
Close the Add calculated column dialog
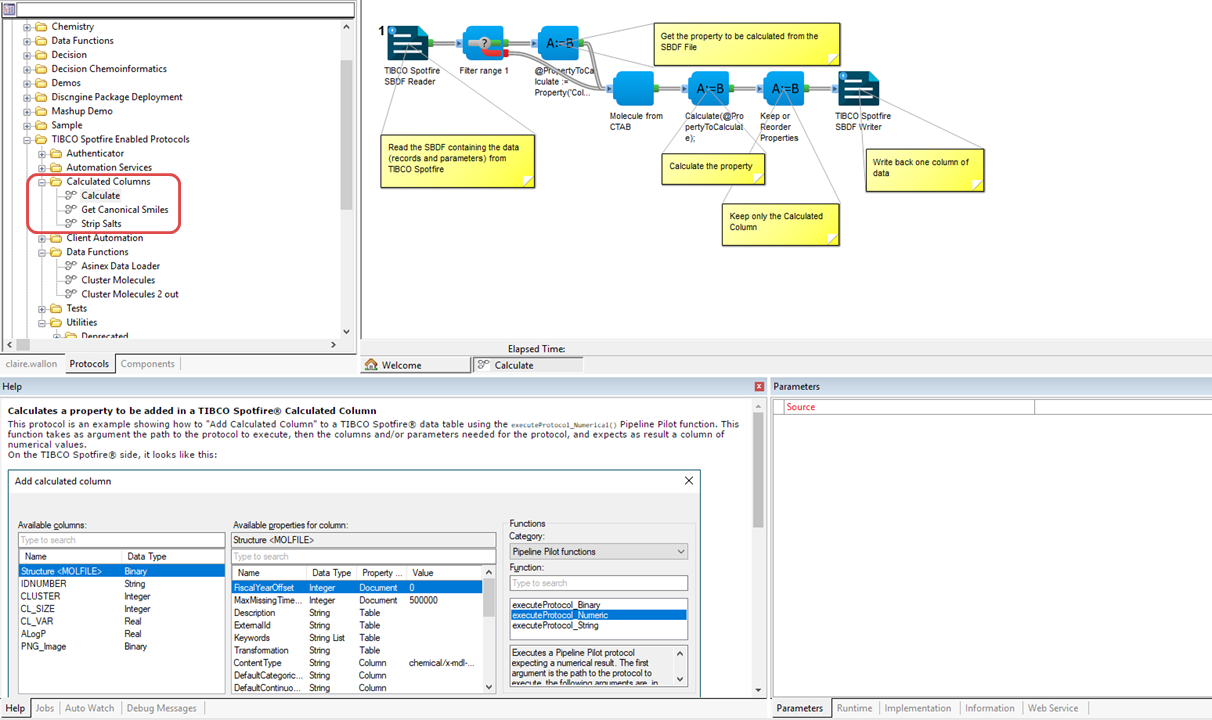click(688, 481)
